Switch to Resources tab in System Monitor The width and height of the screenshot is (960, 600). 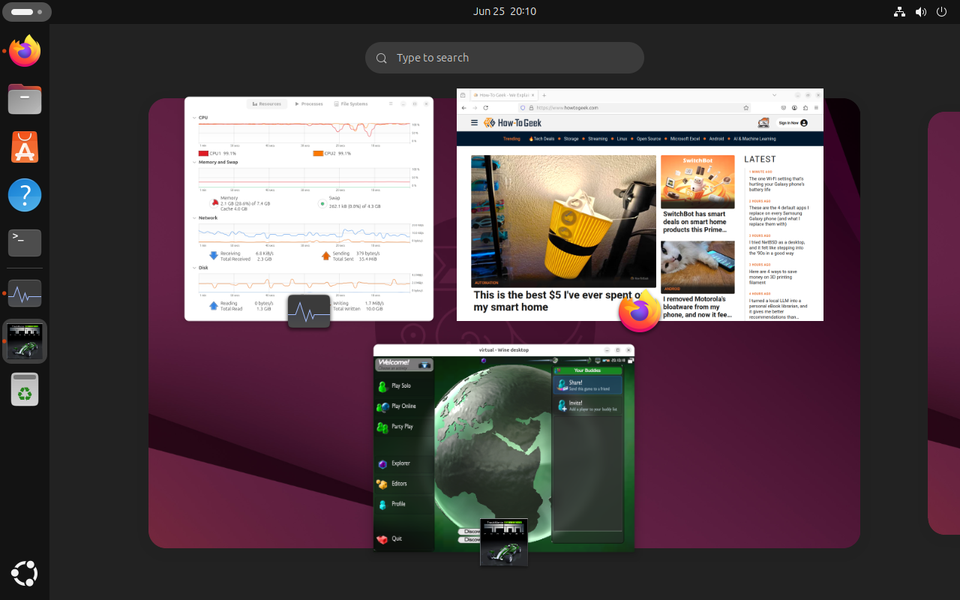tap(266, 104)
